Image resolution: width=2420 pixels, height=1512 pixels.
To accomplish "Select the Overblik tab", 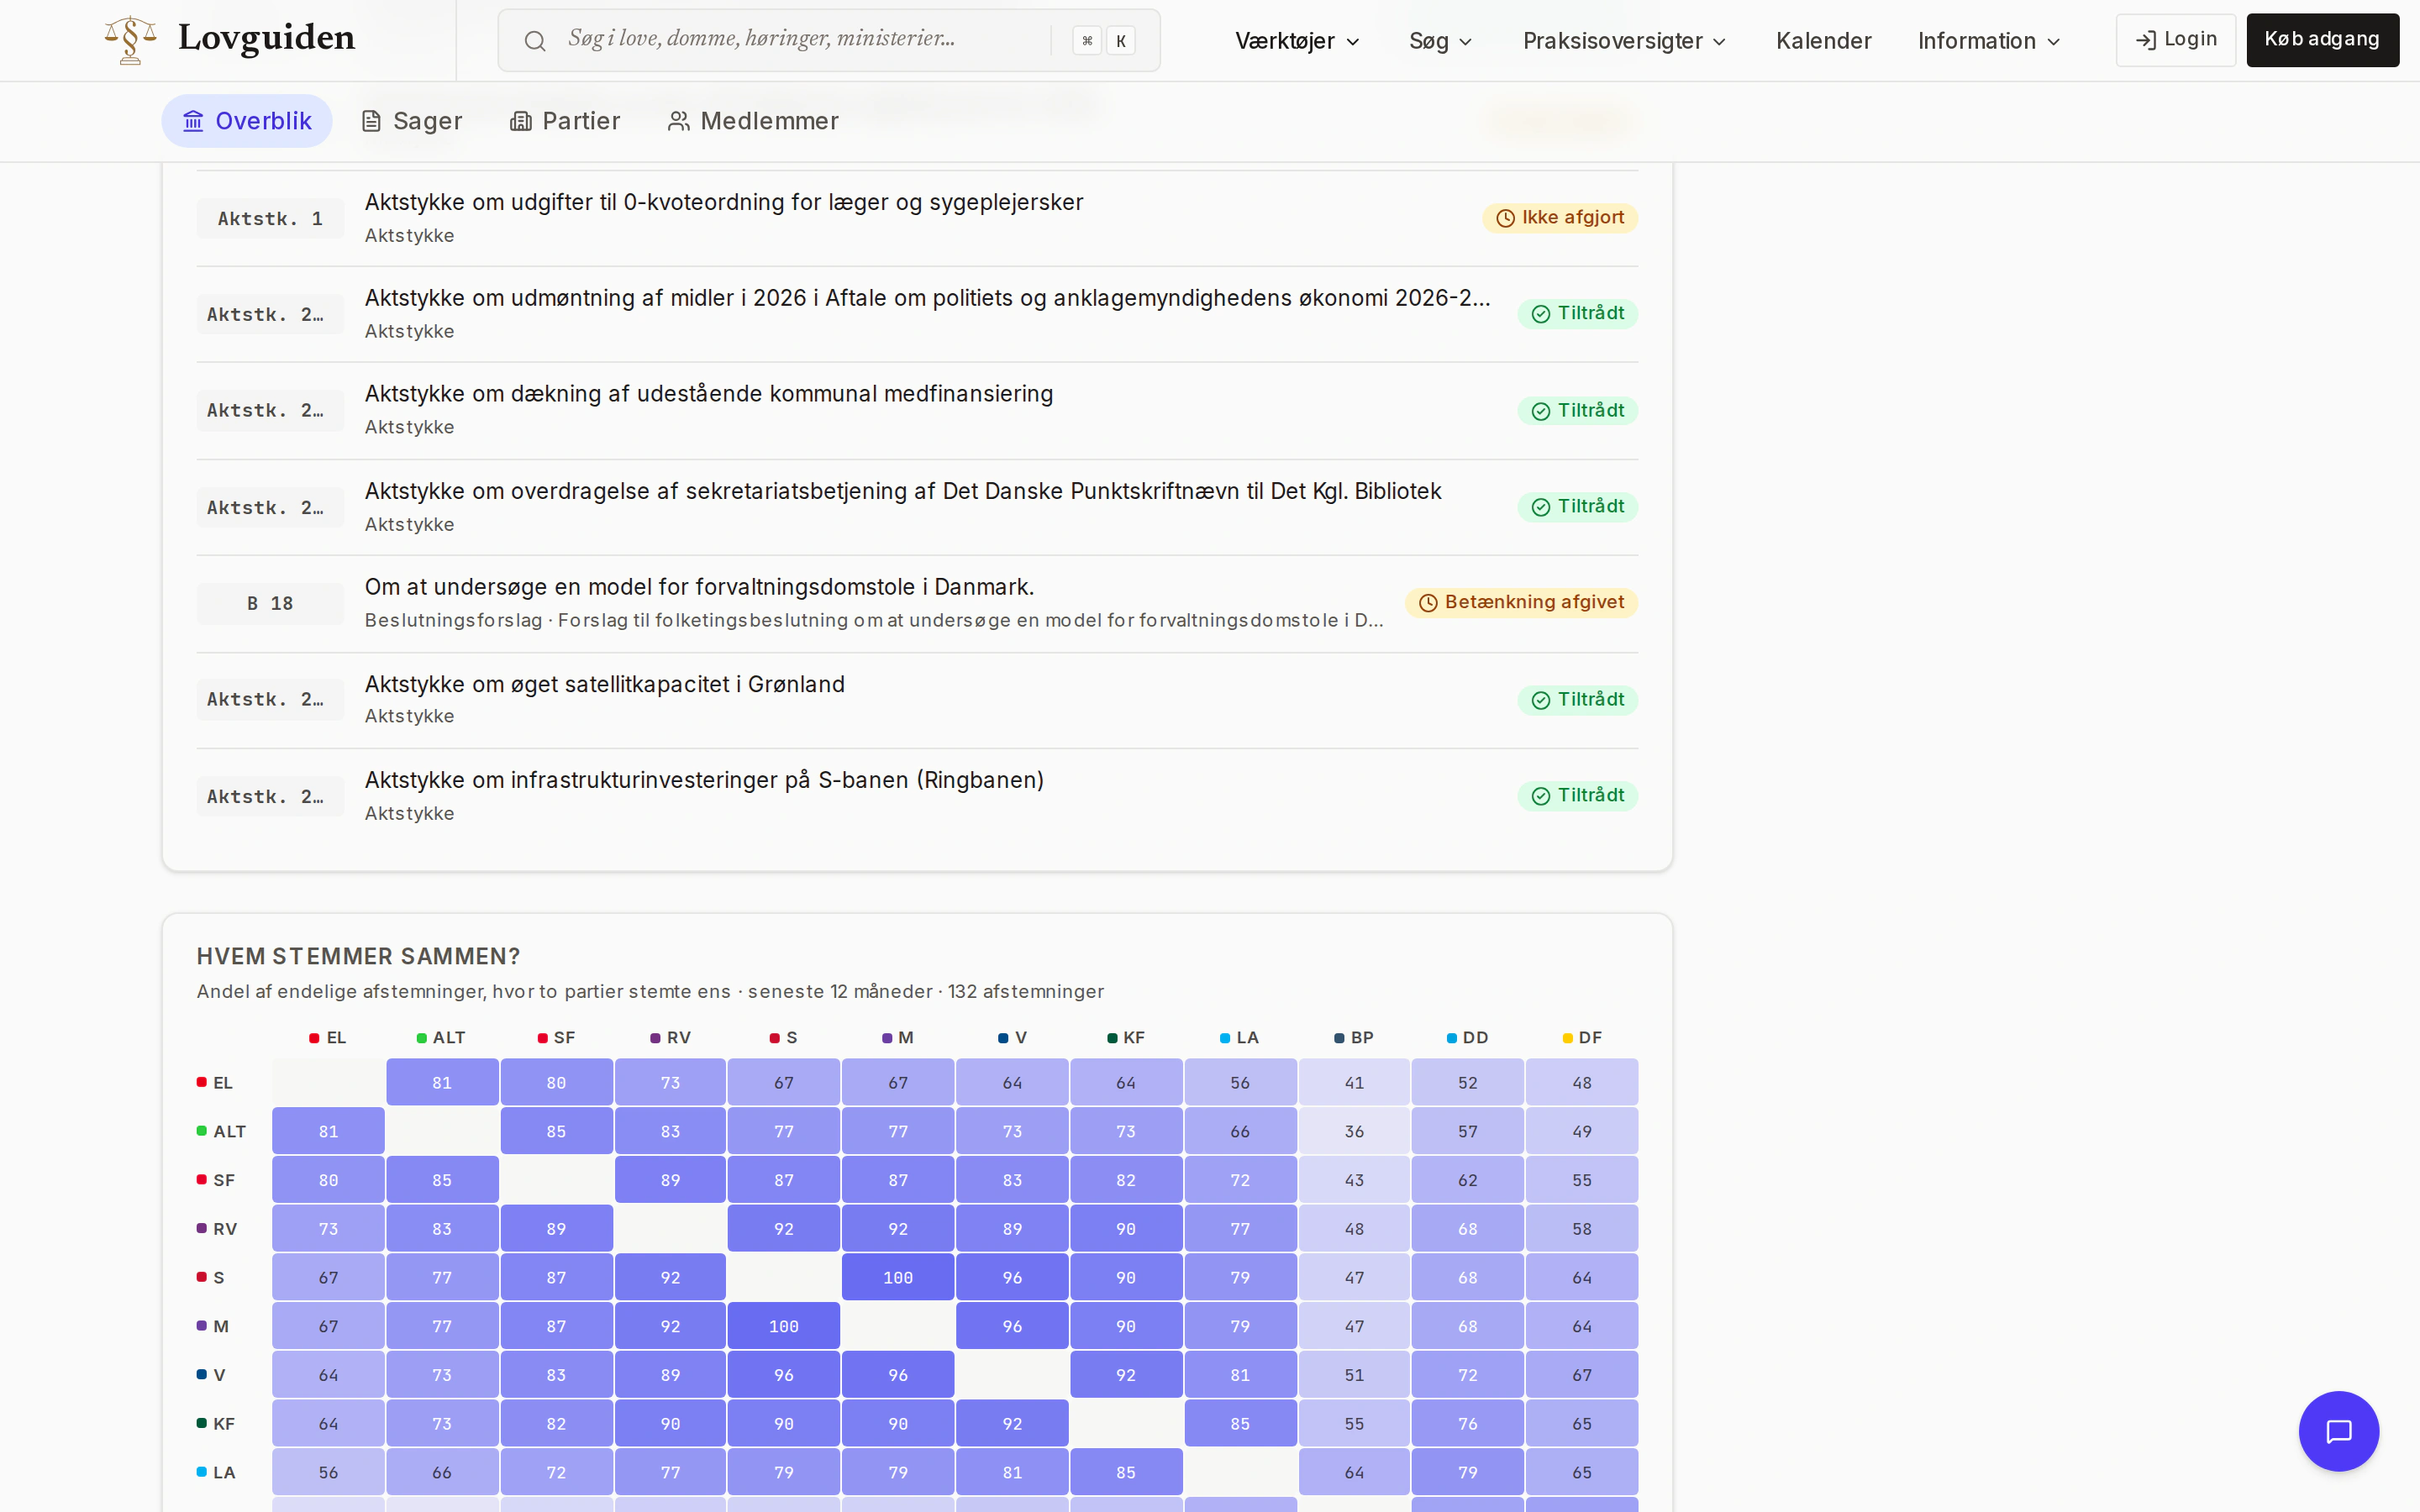I will click(247, 121).
